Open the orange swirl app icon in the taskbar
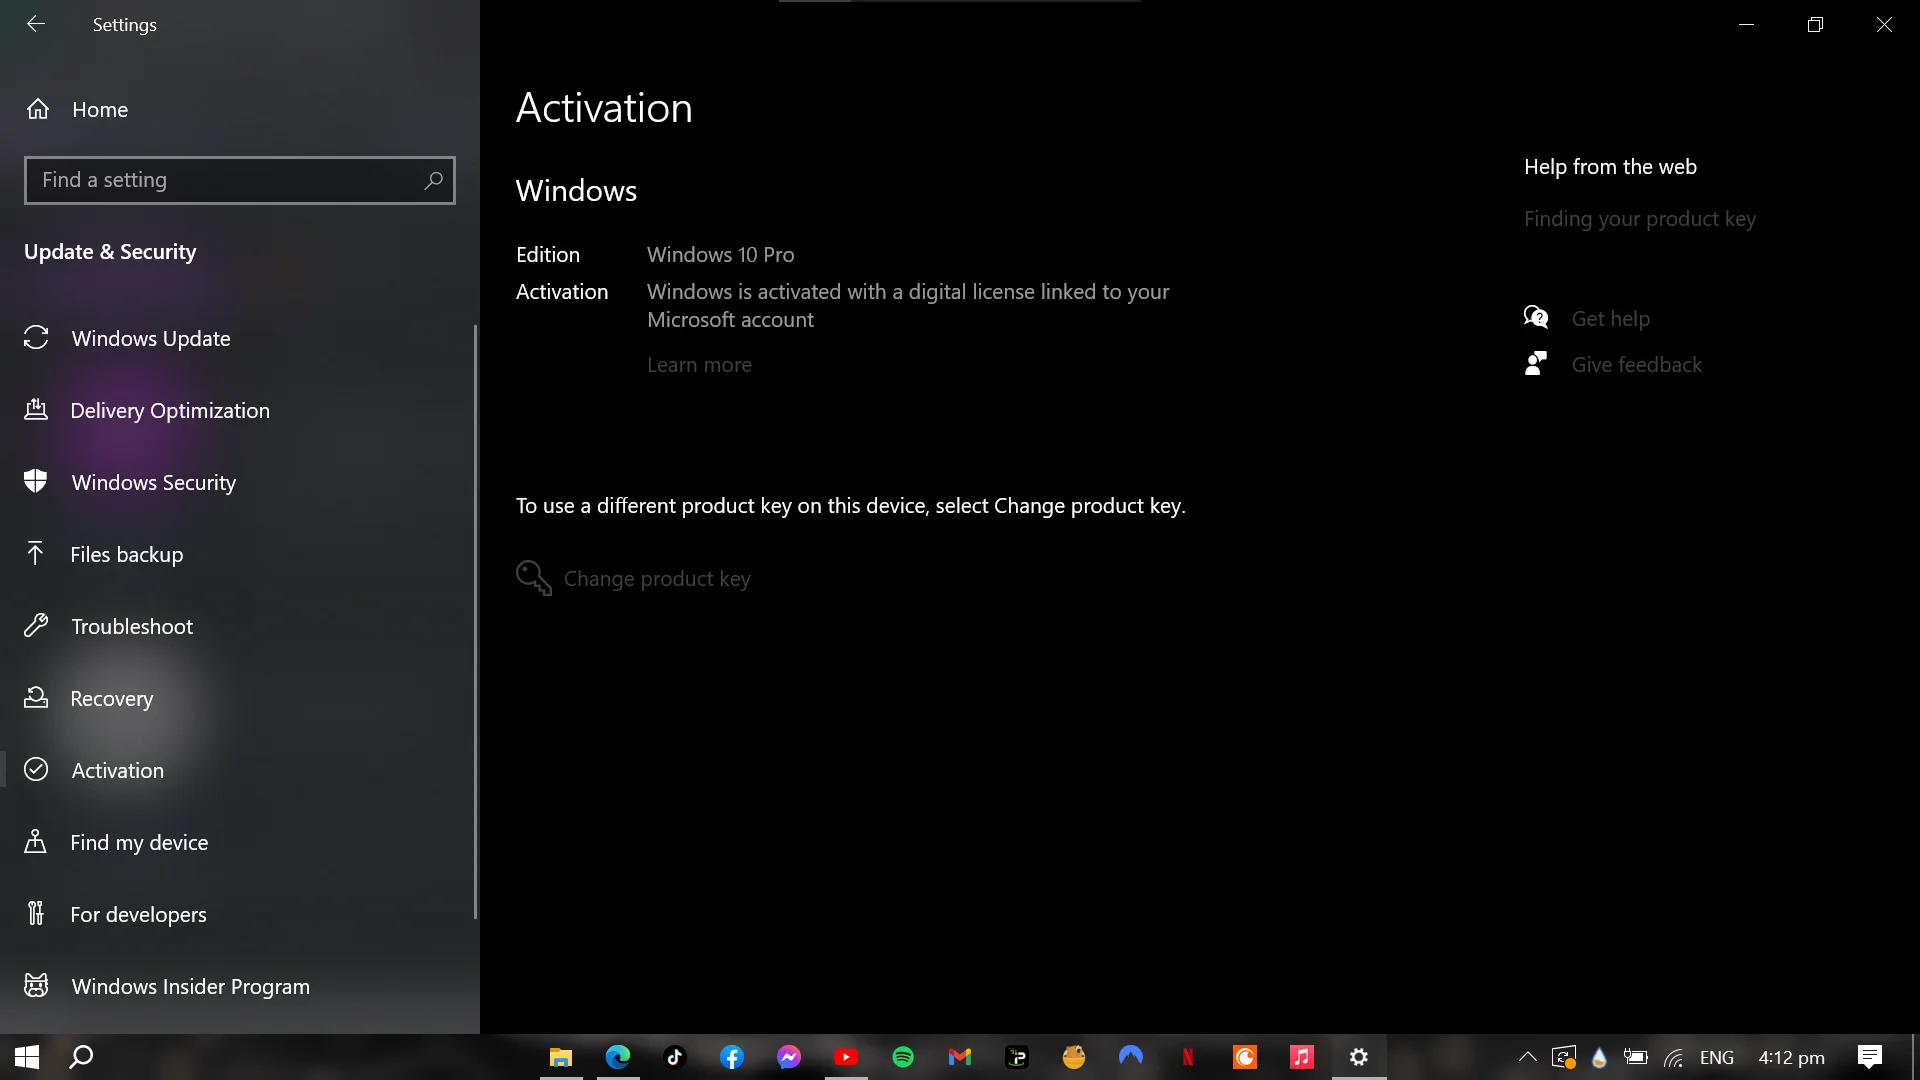This screenshot has height=1080, width=1920. point(1245,1057)
